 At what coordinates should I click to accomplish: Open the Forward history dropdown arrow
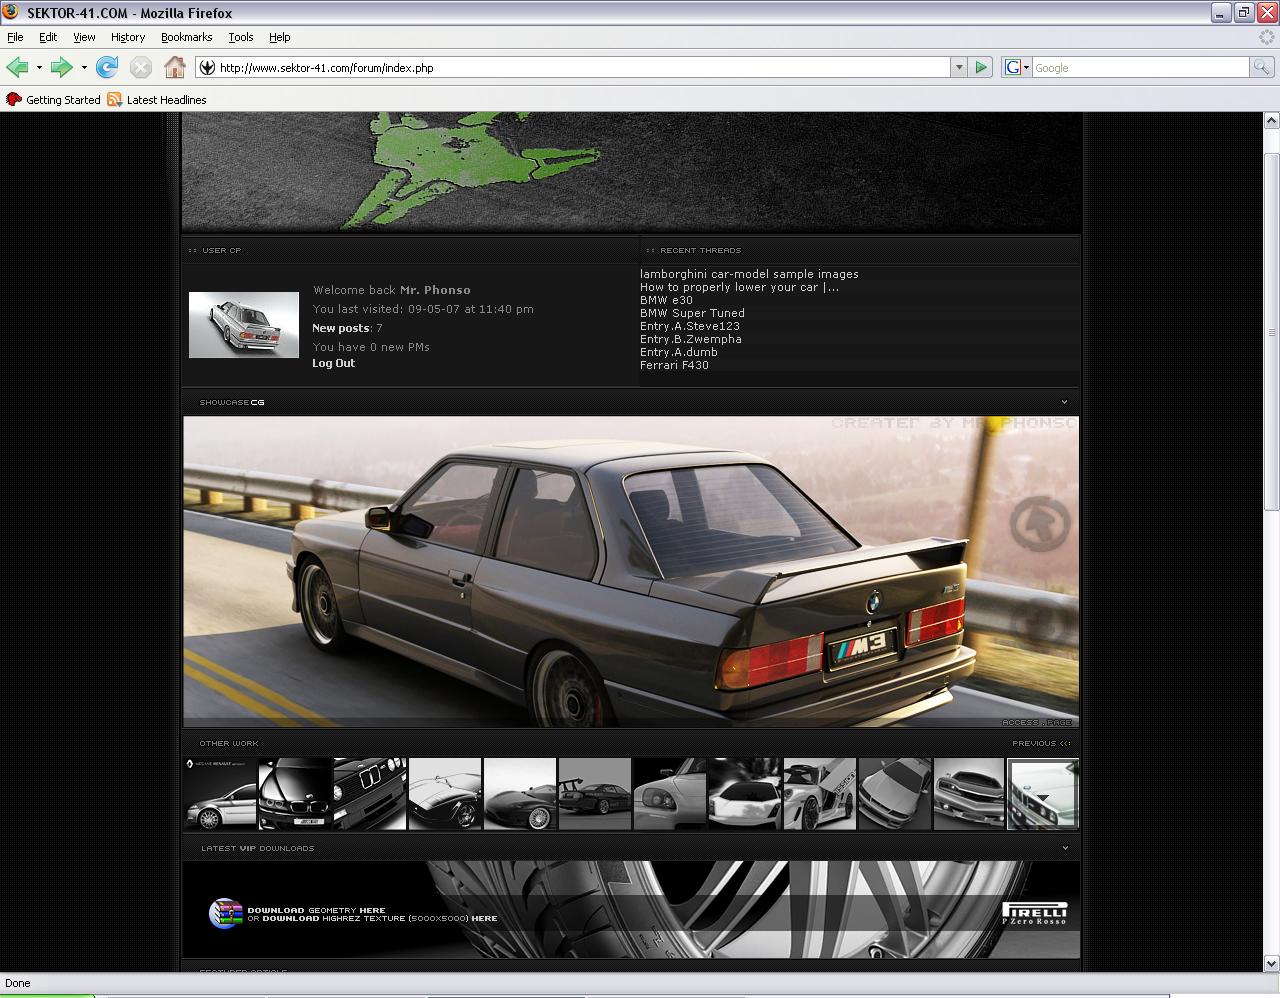pyautogui.click(x=84, y=68)
